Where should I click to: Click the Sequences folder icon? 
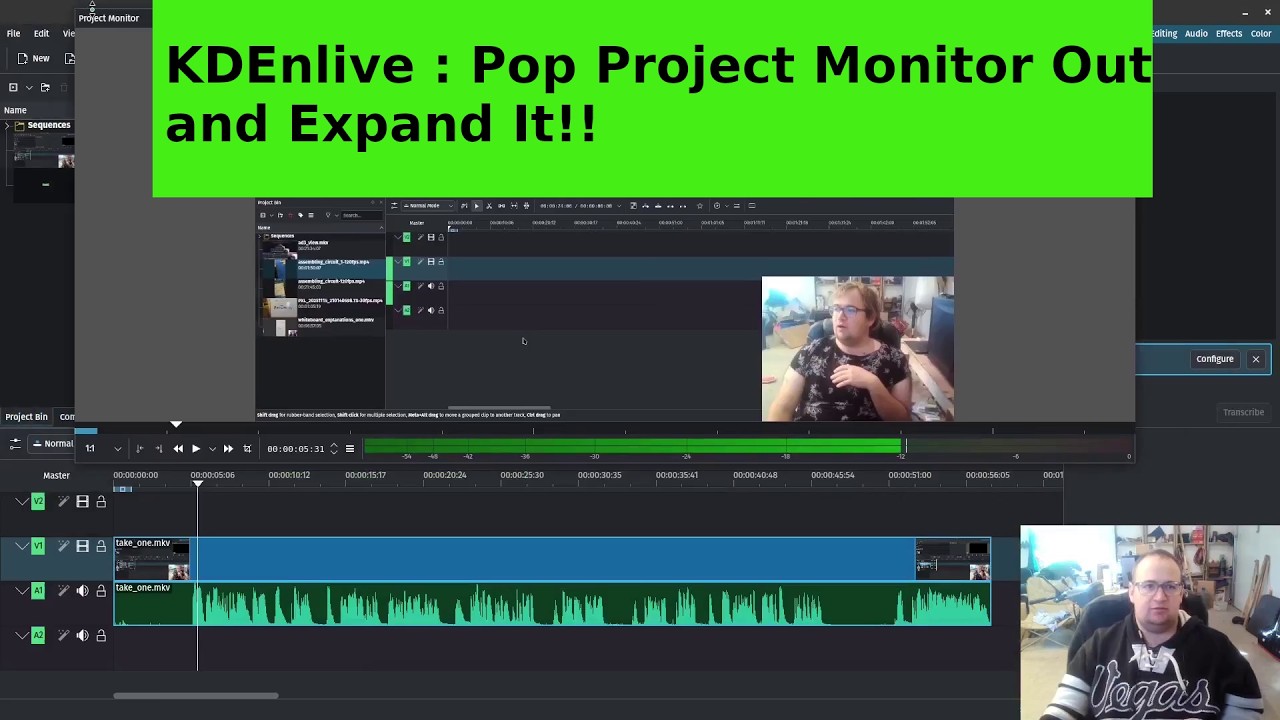19,125
